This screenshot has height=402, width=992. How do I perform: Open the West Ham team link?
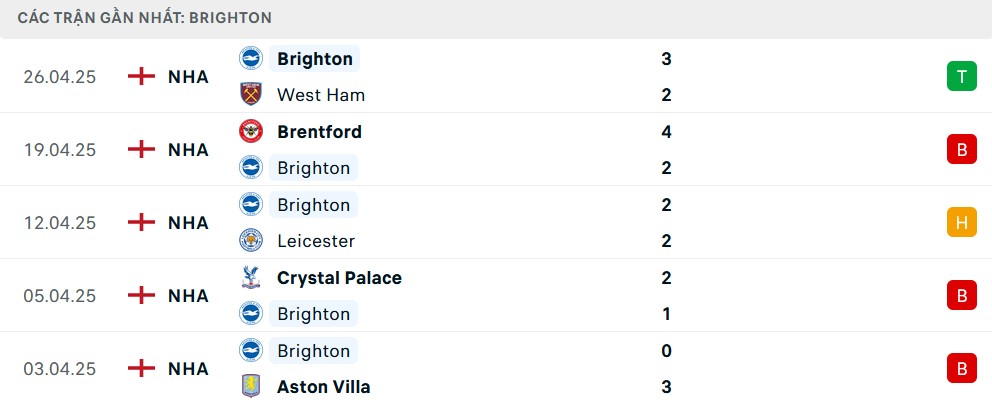point(321,95)
